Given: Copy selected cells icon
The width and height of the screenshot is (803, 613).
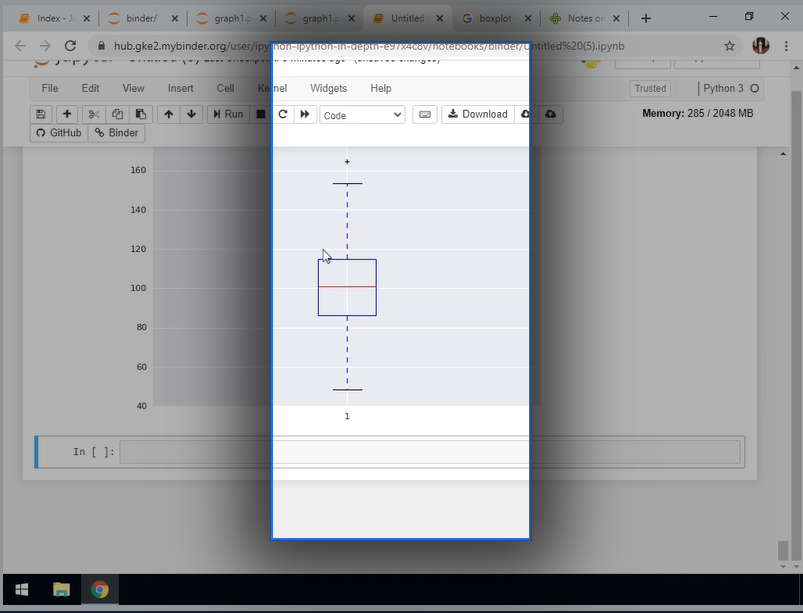Looking at the screenshot, I should [117, 114].
